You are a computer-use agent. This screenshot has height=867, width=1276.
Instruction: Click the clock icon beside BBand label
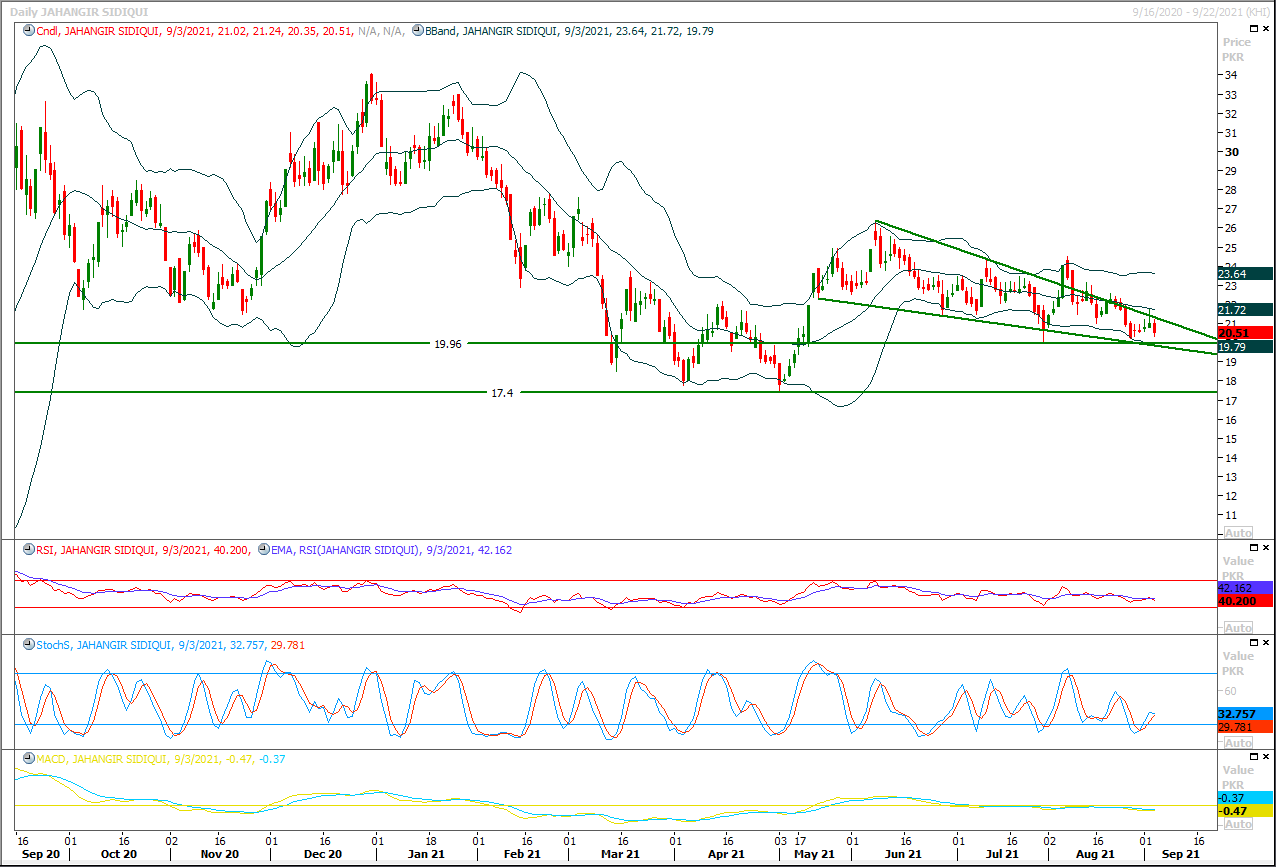(418, 31)
